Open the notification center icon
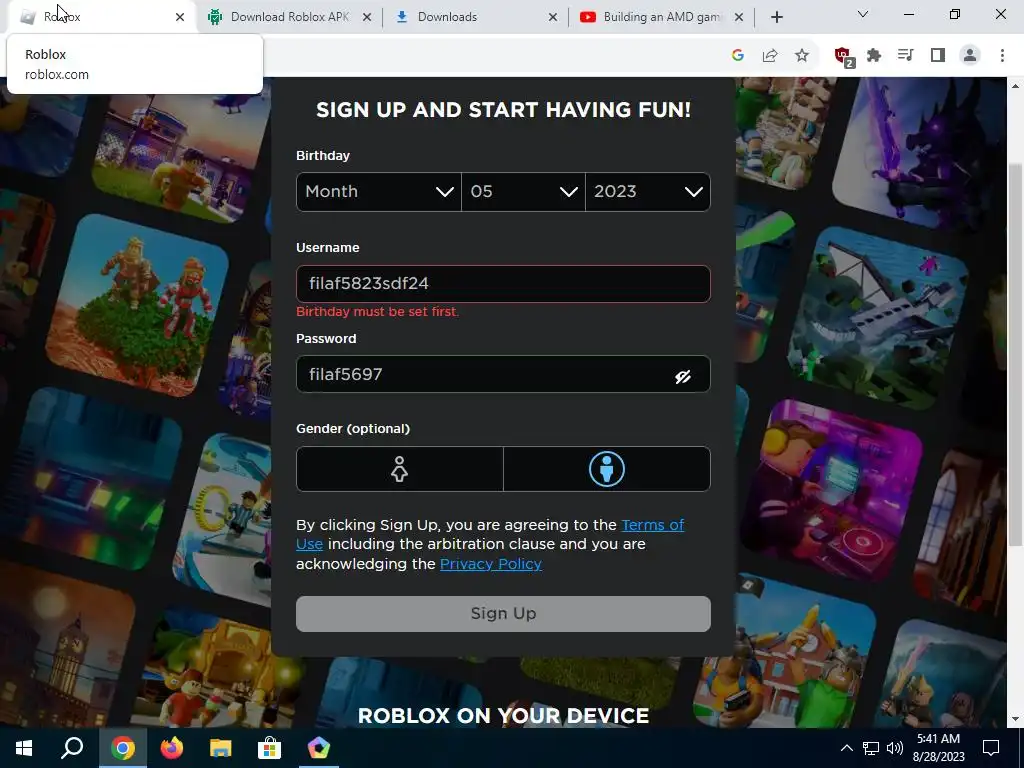This screenshot has width=1024, height=768. tap(991, 748)
